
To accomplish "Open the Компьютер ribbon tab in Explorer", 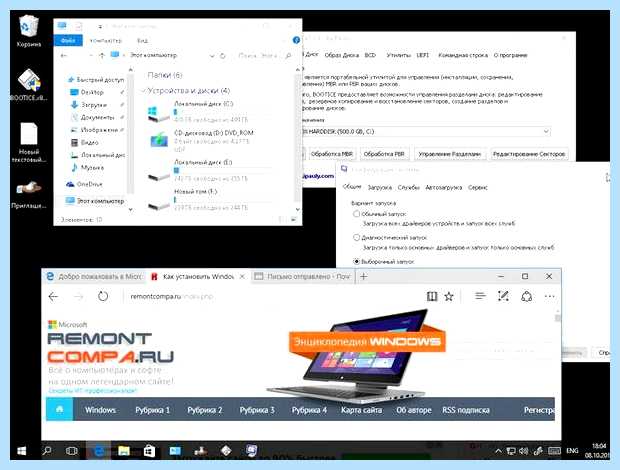I will pos(106,41).
